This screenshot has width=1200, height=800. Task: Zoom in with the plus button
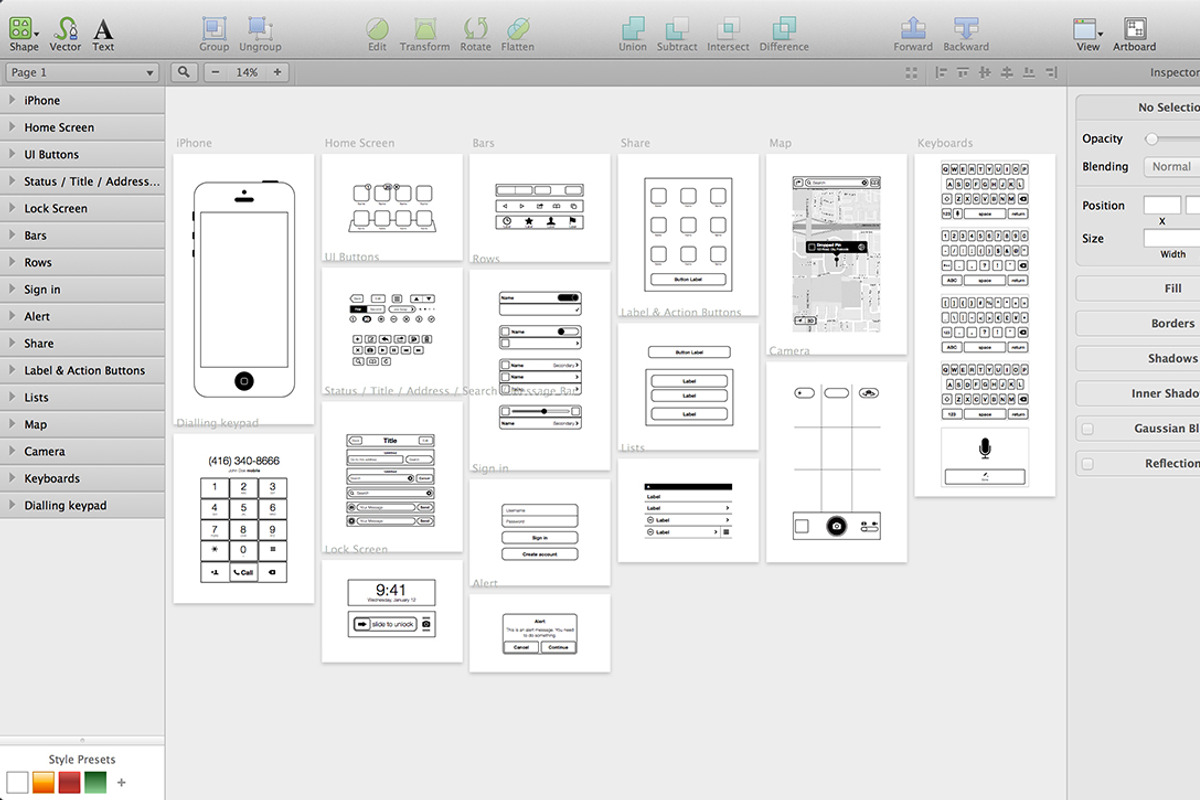click(x=277, y=72)
